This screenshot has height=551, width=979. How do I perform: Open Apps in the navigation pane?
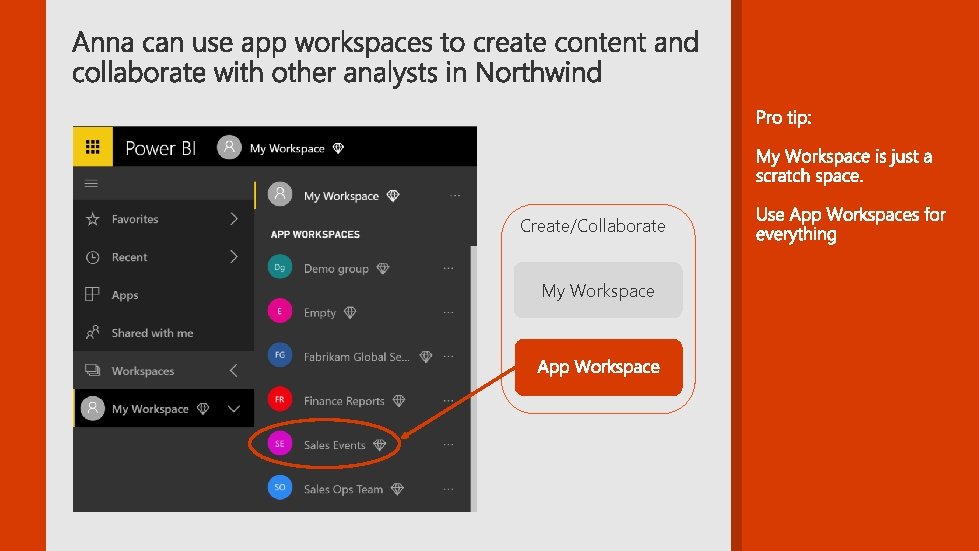tap(164, 295)
